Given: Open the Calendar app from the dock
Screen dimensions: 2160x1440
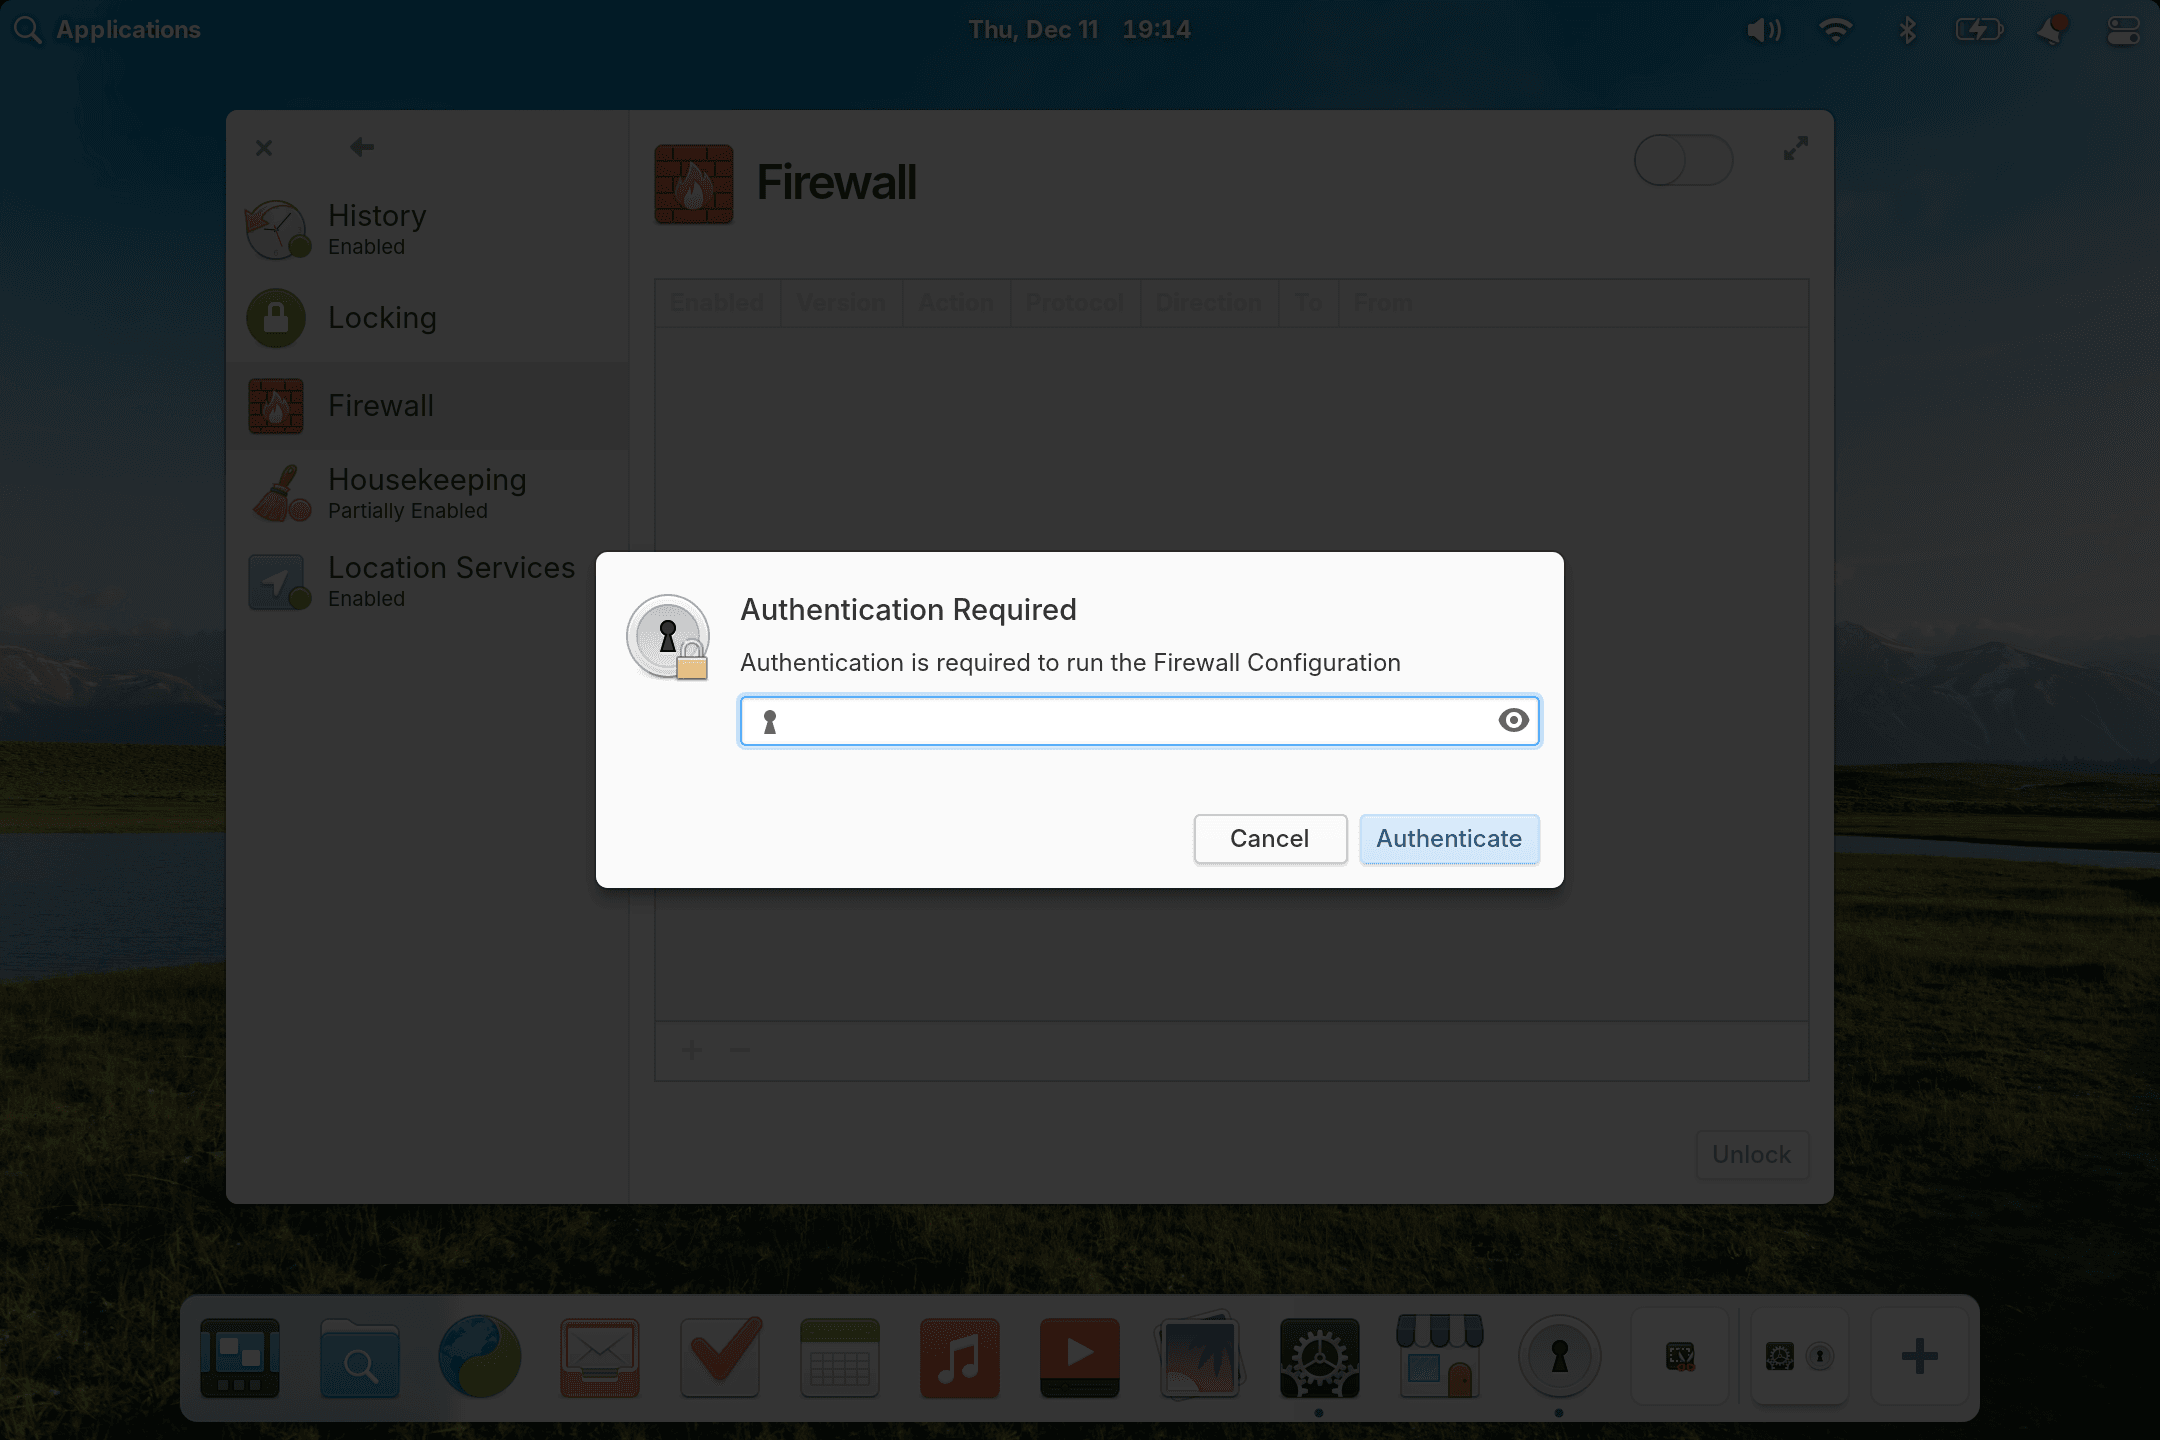Looking at the screenshot, I should (839, 1357).
